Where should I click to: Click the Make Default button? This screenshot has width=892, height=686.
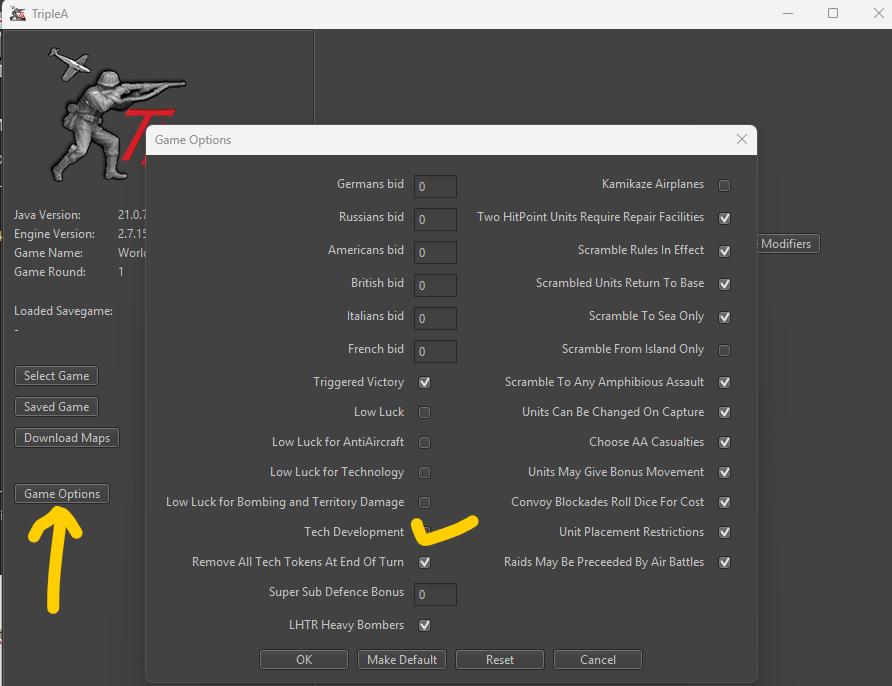(401, 660)
